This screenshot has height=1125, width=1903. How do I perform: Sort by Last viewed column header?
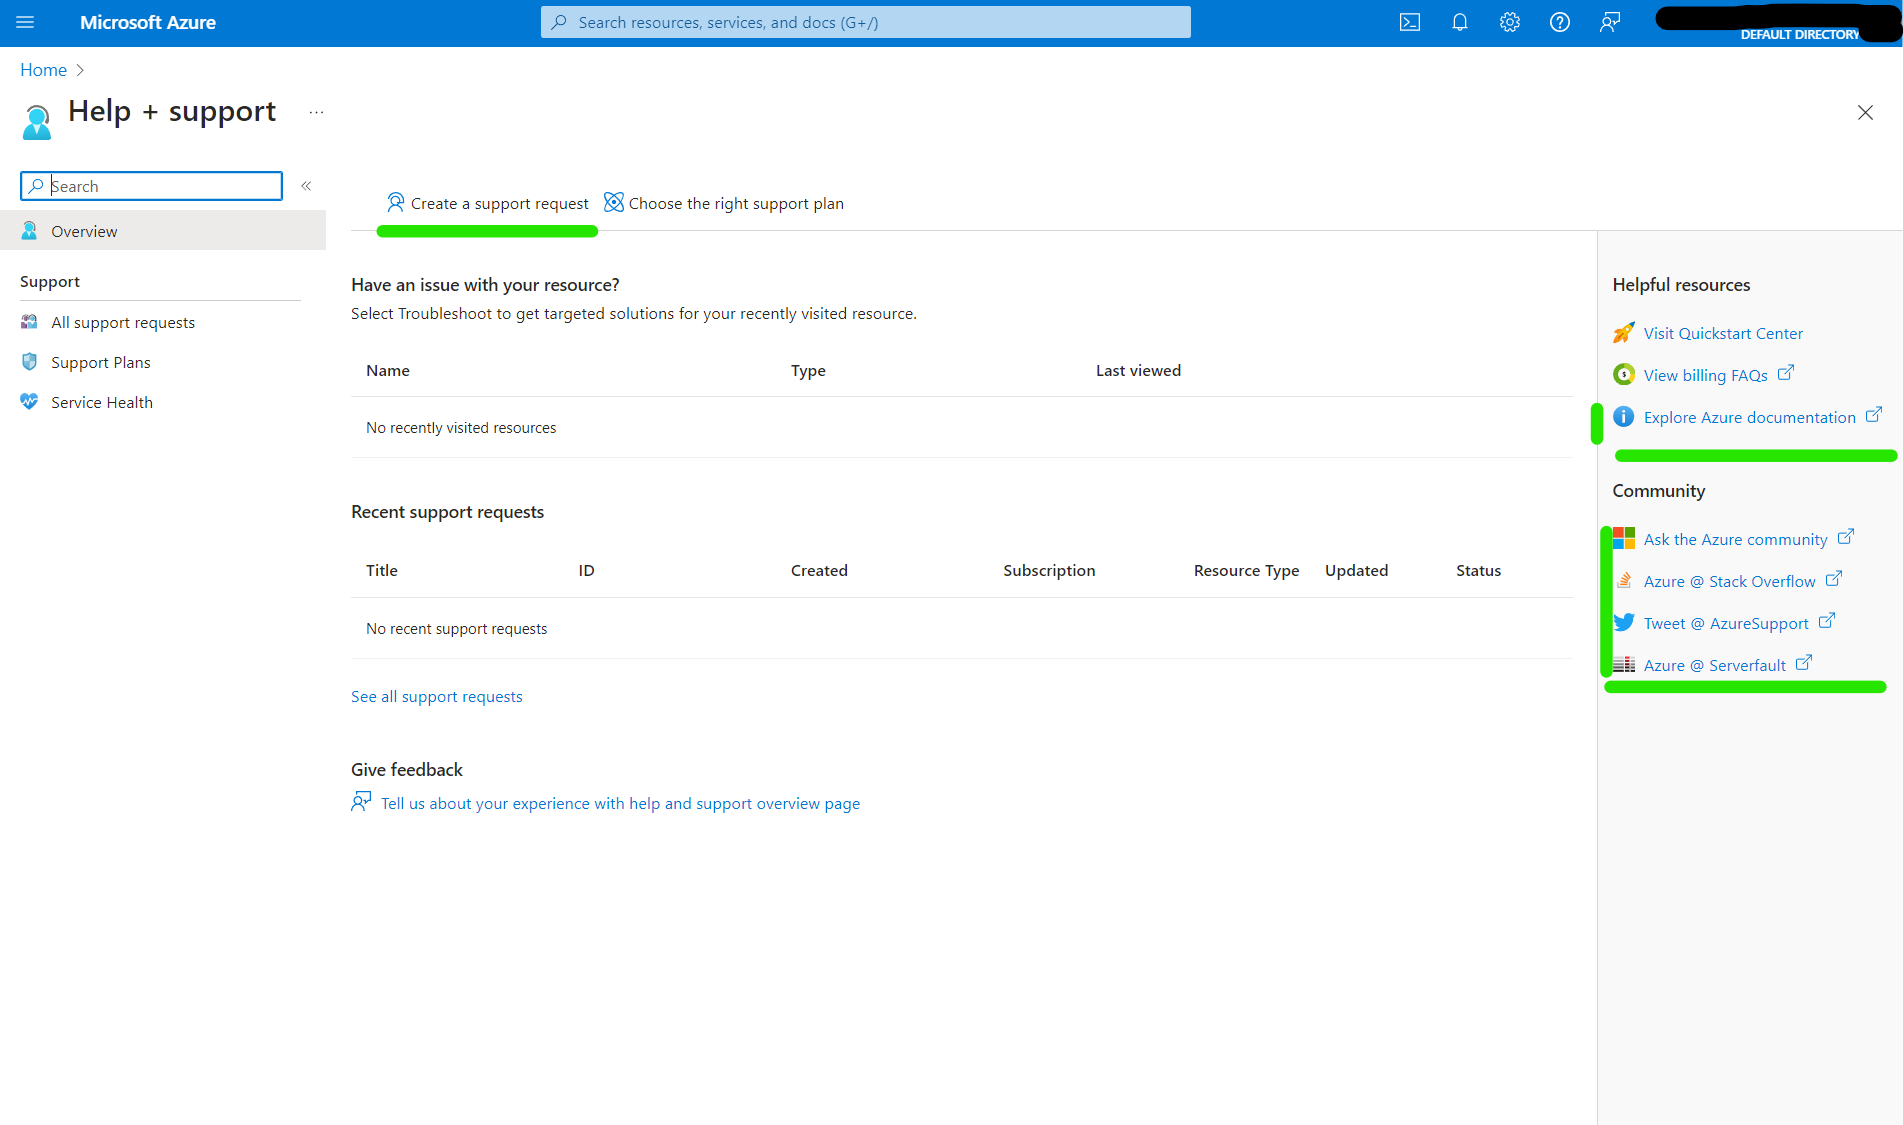1138,371
